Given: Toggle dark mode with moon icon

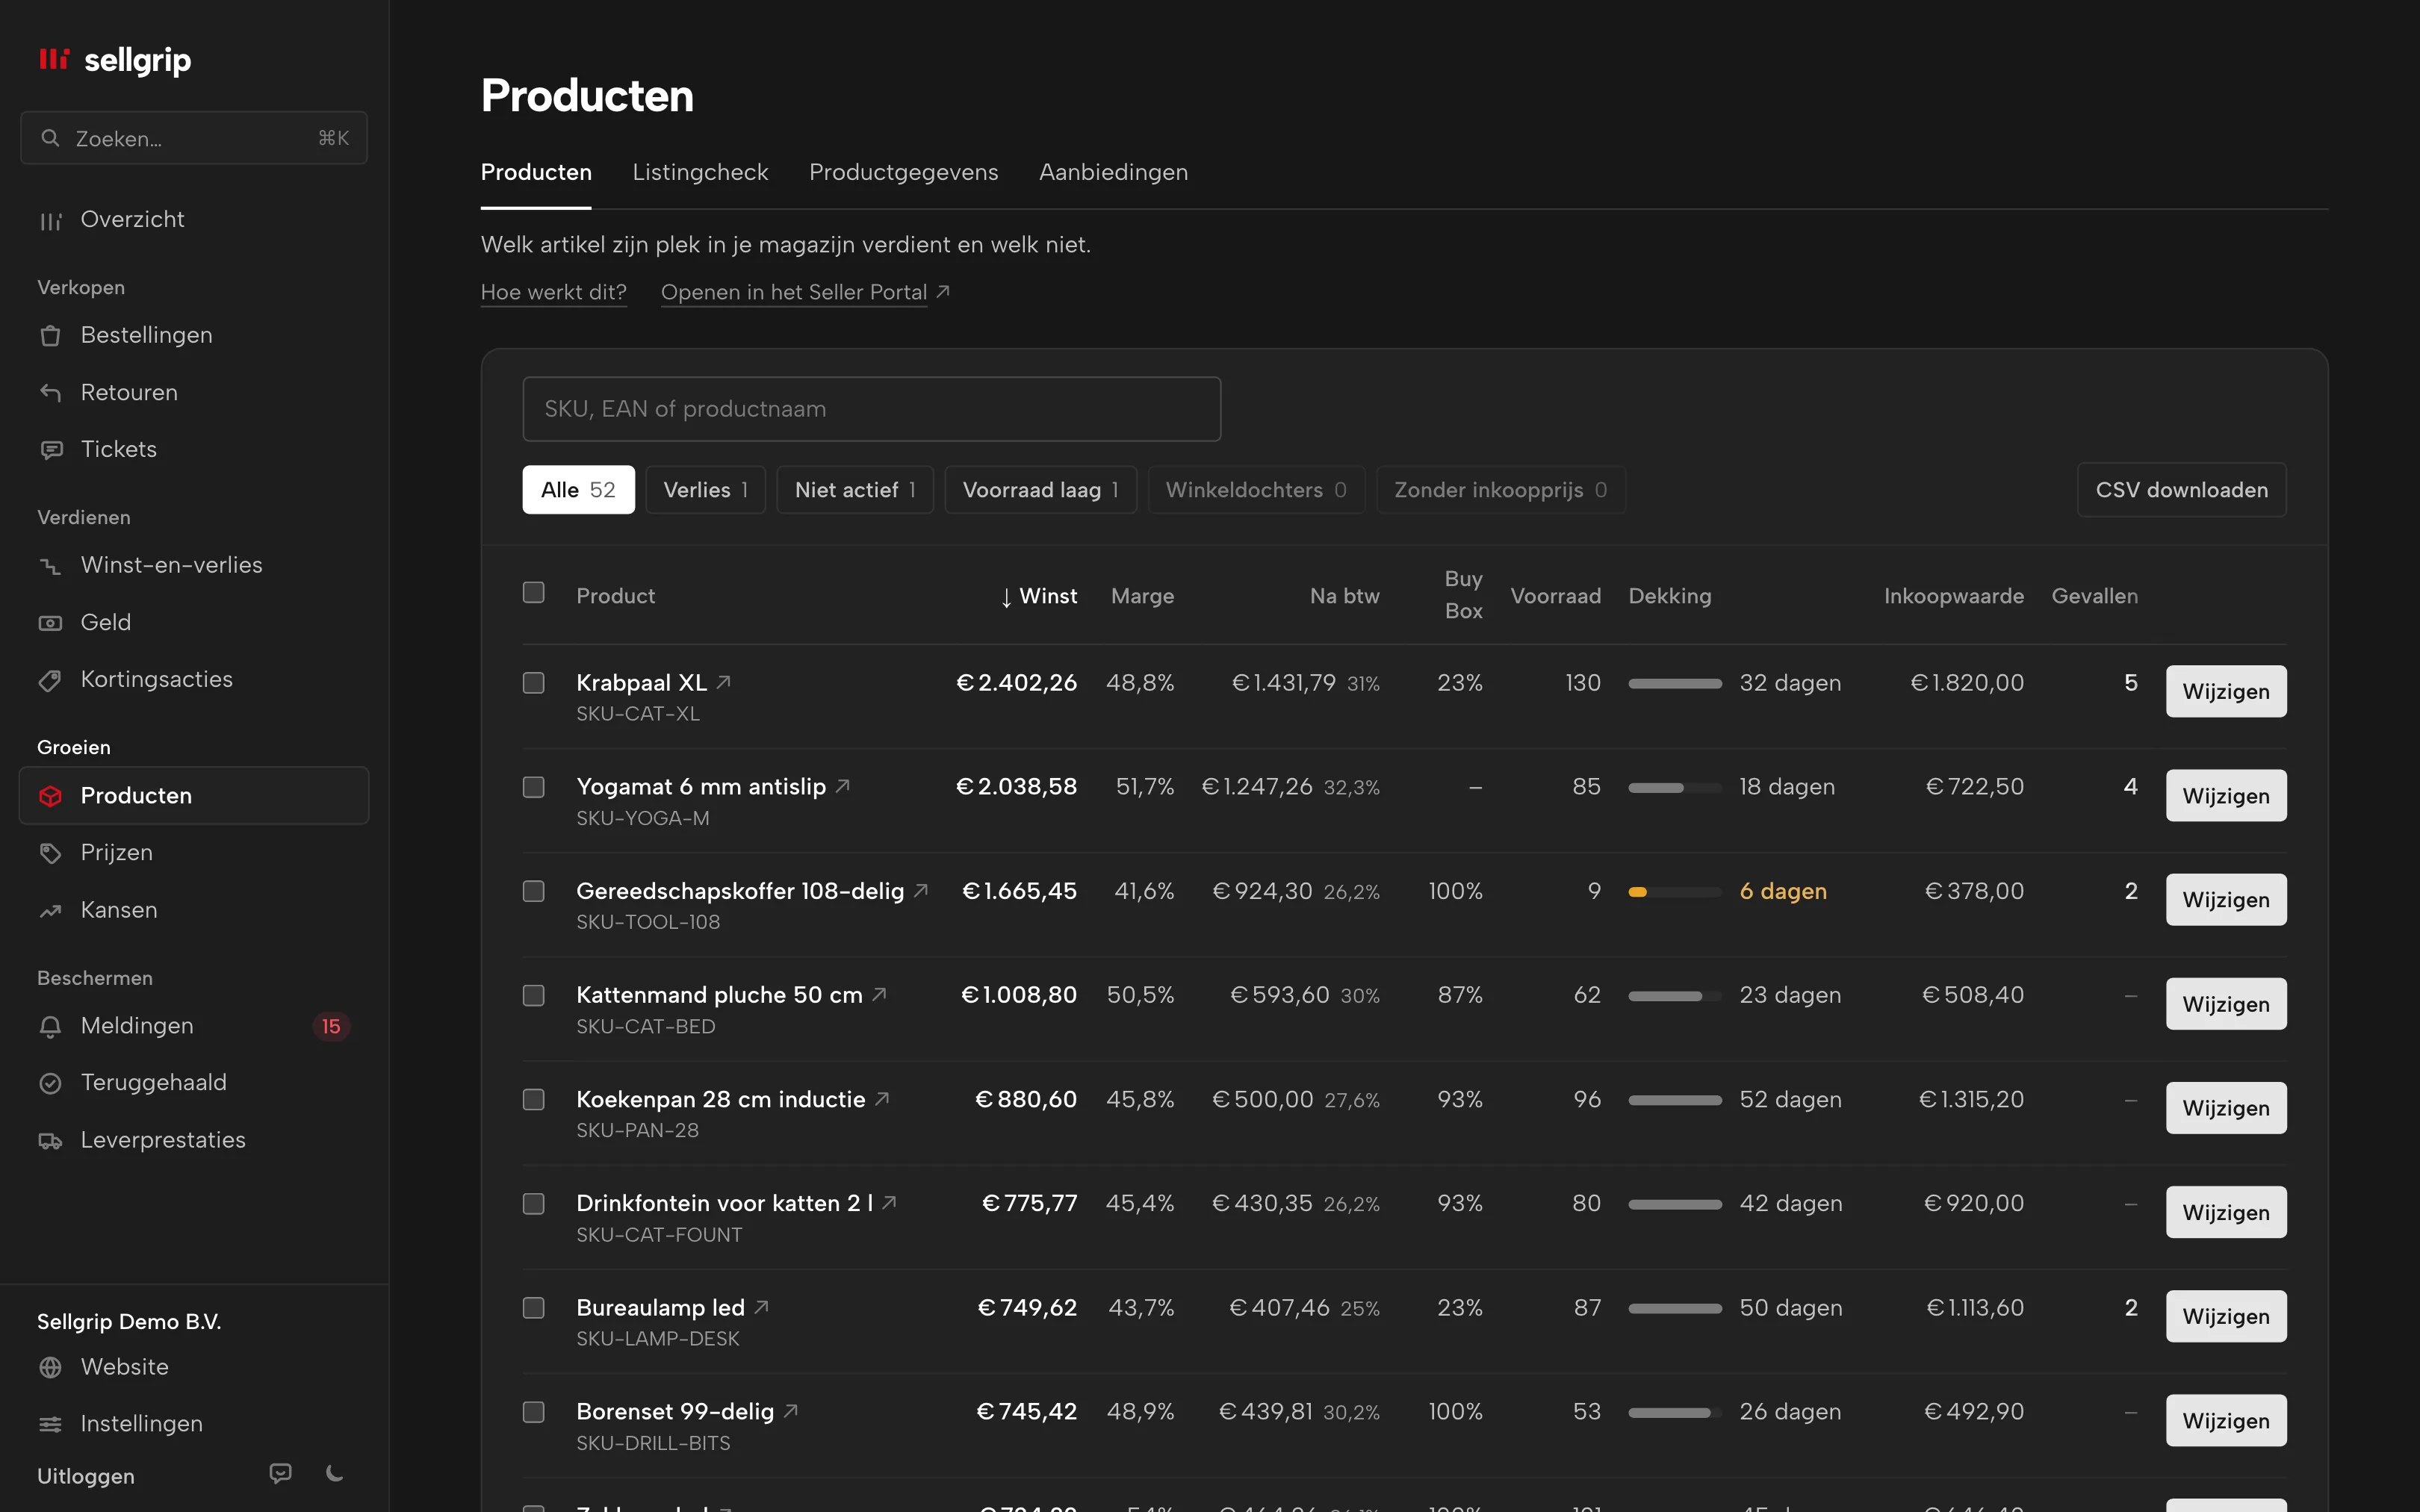Looking at the screenshot, I should (335, 1473).
